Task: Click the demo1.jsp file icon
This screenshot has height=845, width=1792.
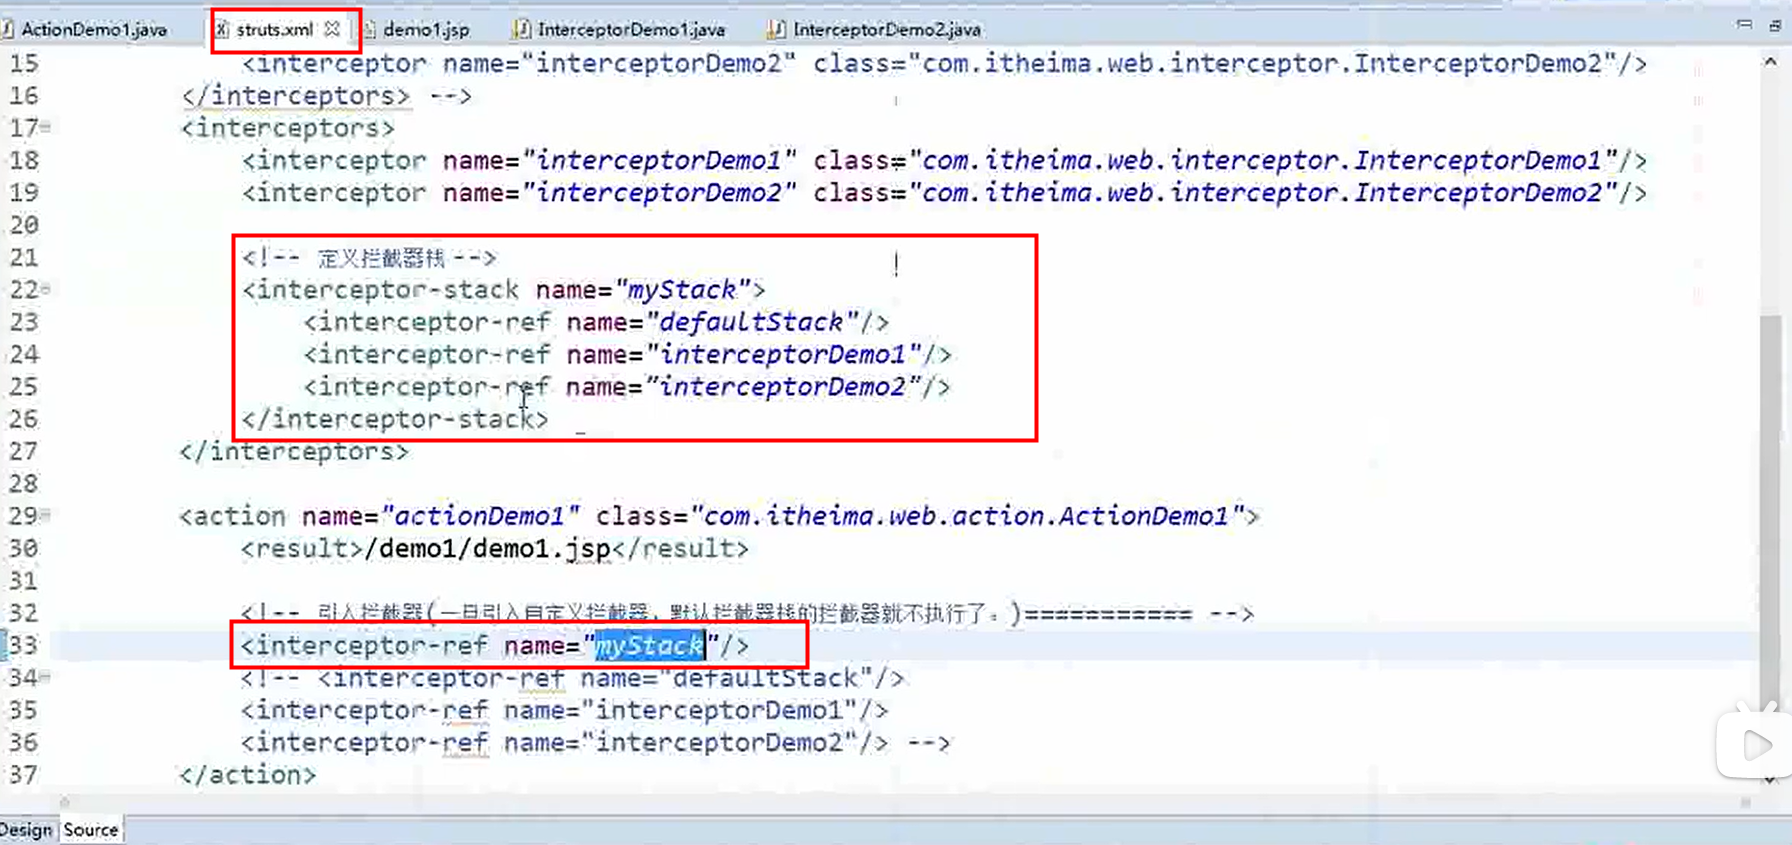Action: tap(369, 29)
